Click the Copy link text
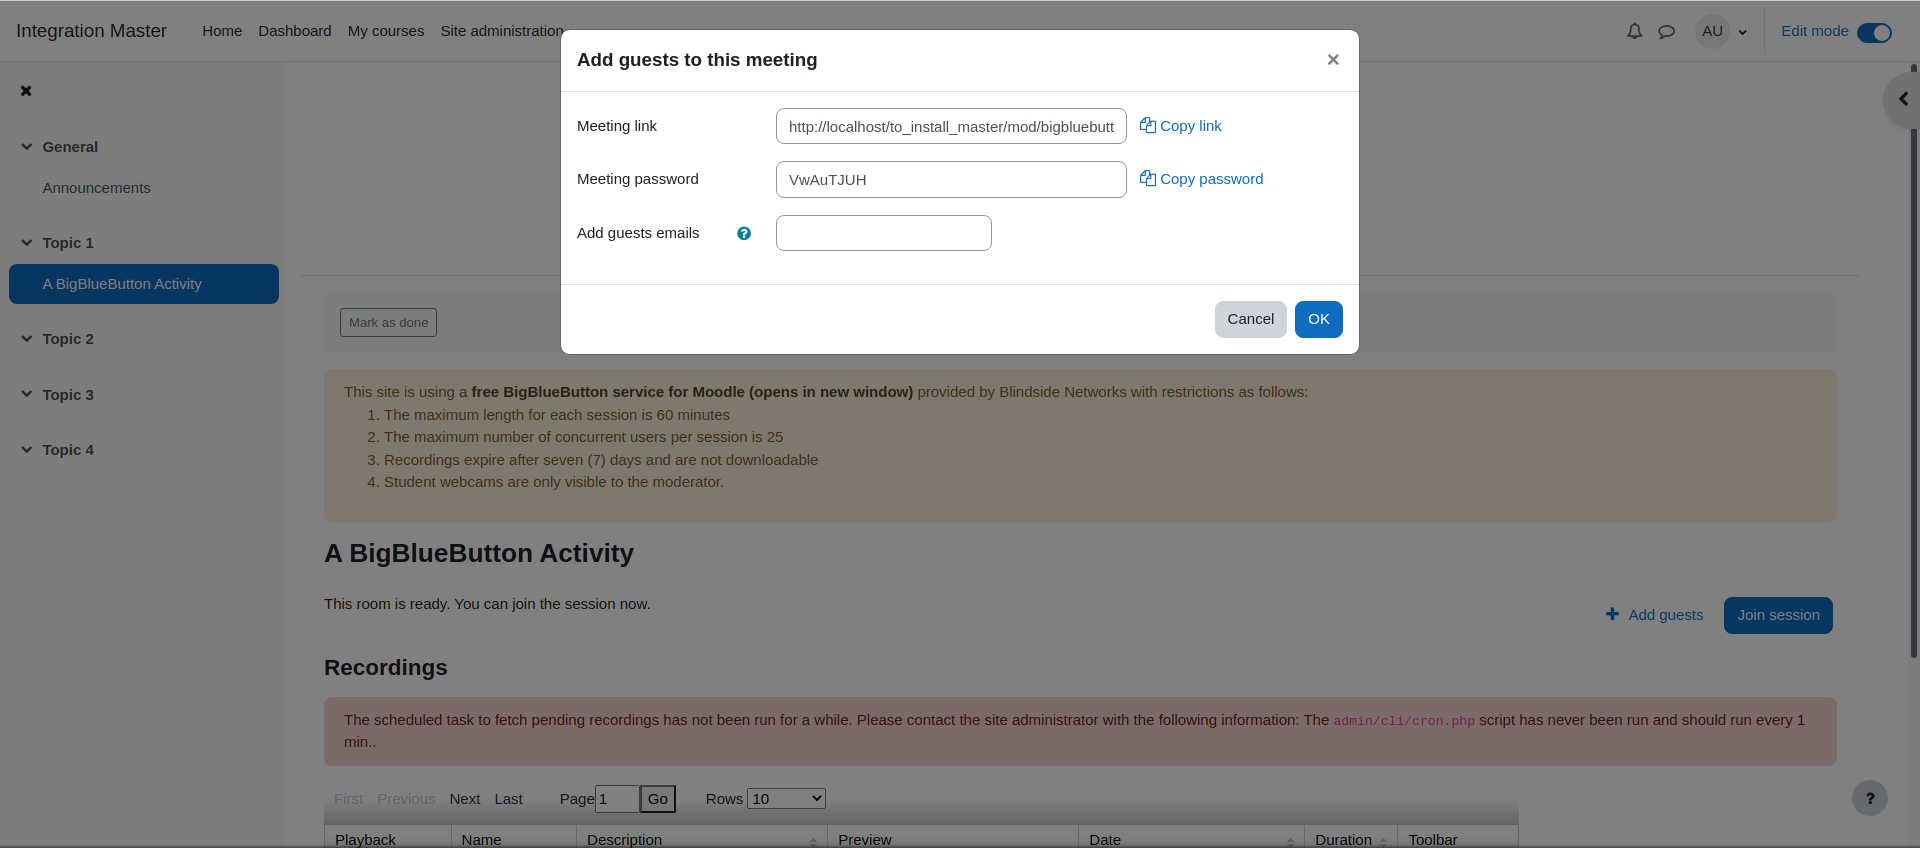1920x848 pixels. [x=1190, y=126]
